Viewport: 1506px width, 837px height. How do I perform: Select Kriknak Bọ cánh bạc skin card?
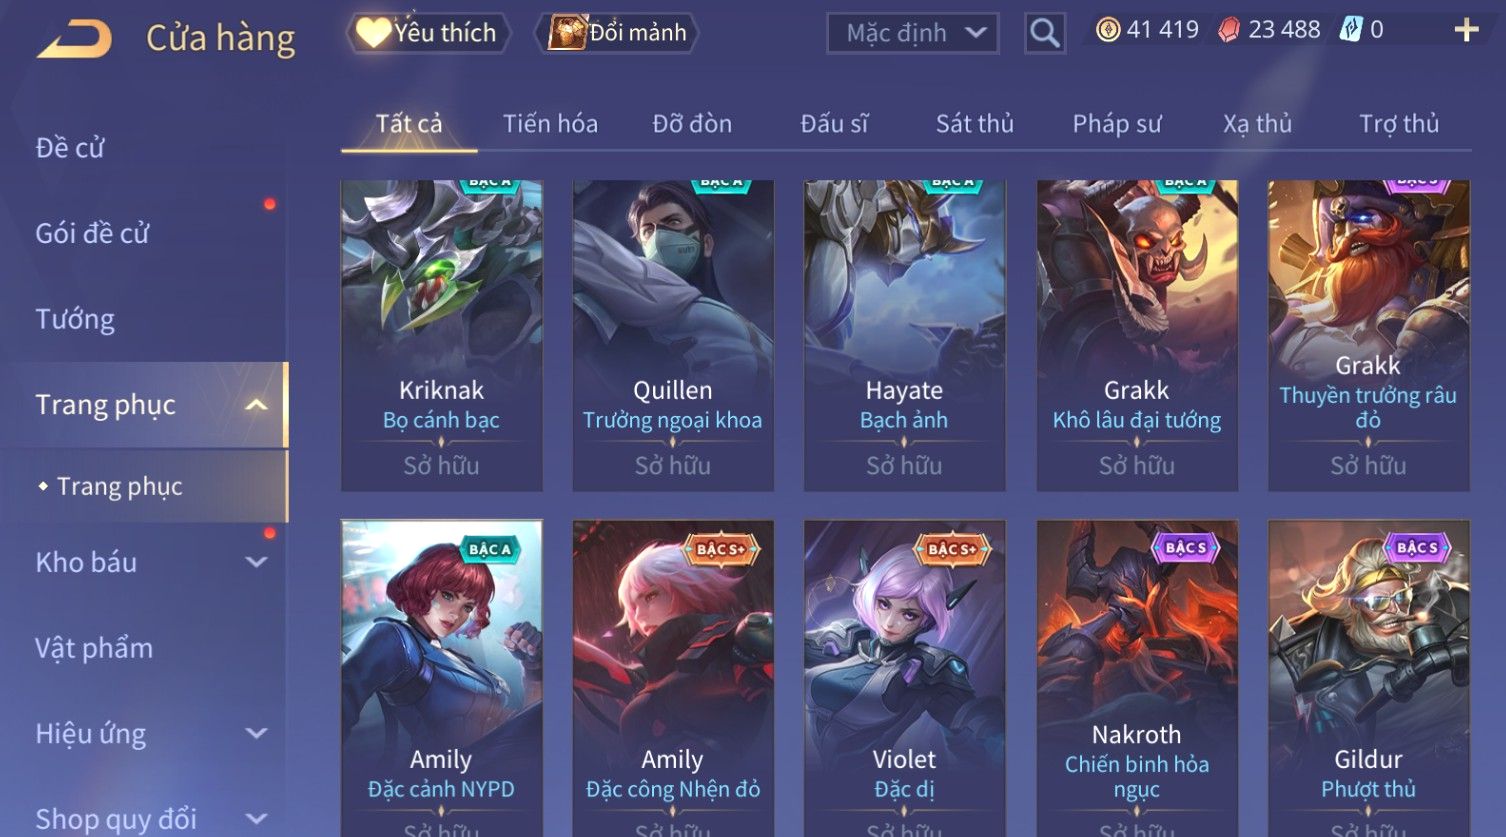point(442,336)
